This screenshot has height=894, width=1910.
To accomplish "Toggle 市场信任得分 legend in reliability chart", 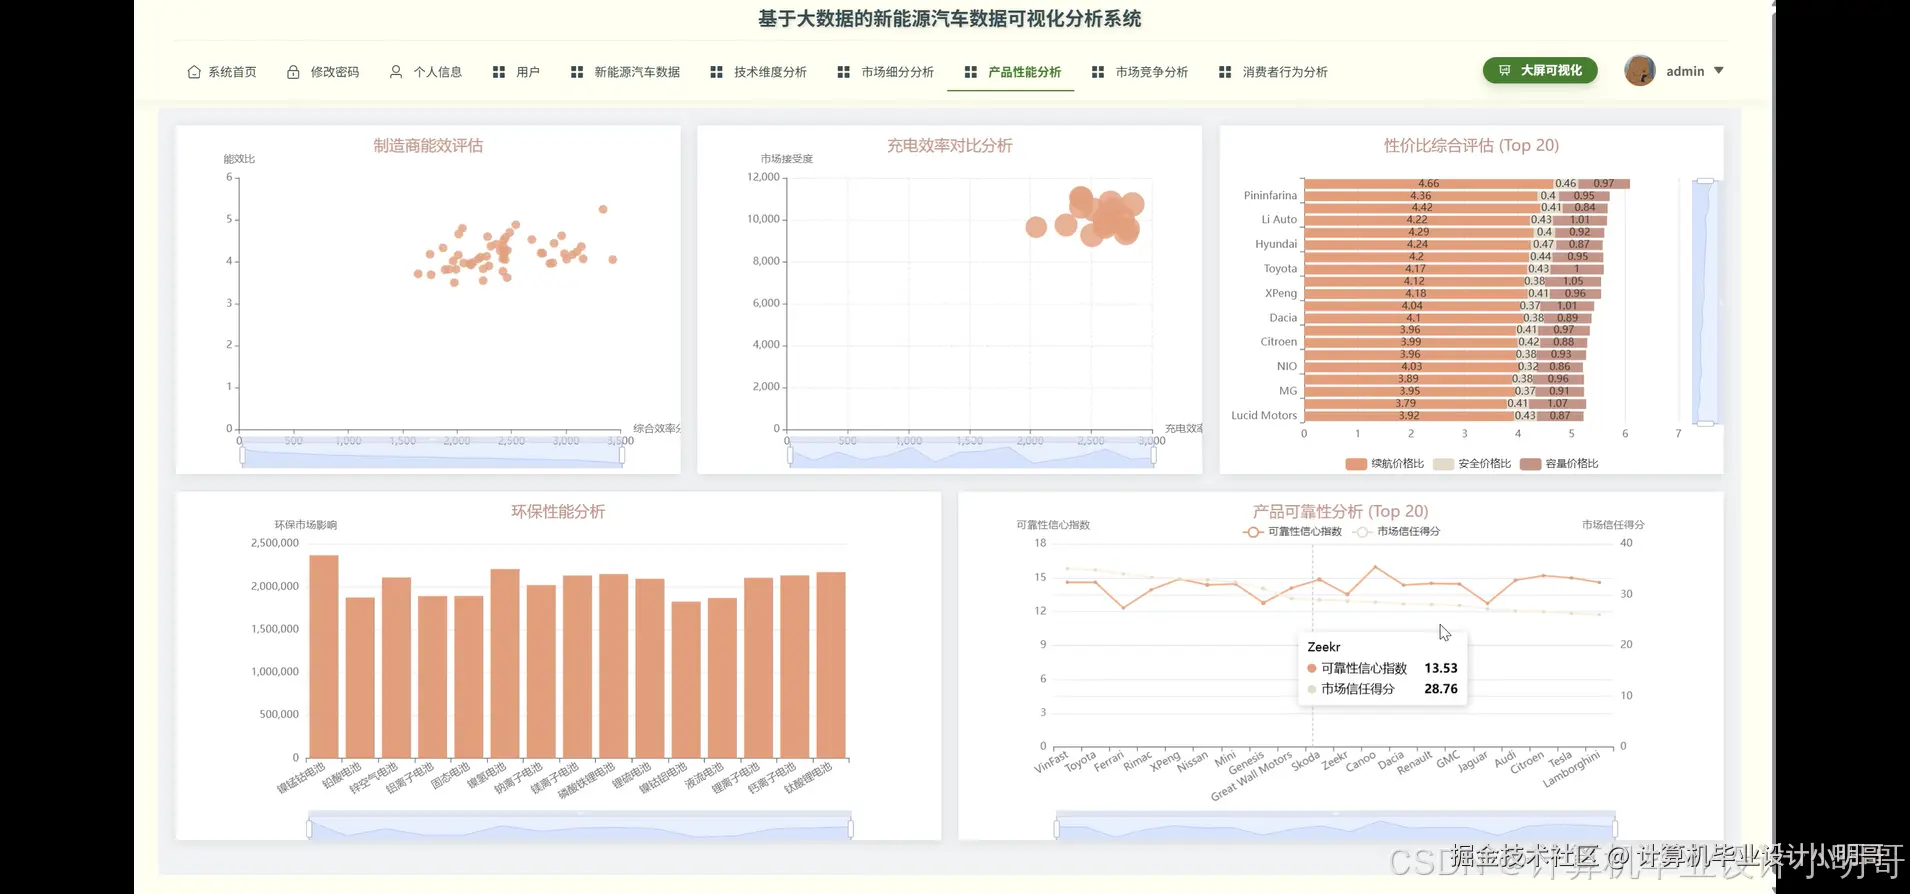I will tap(1397, 532).
